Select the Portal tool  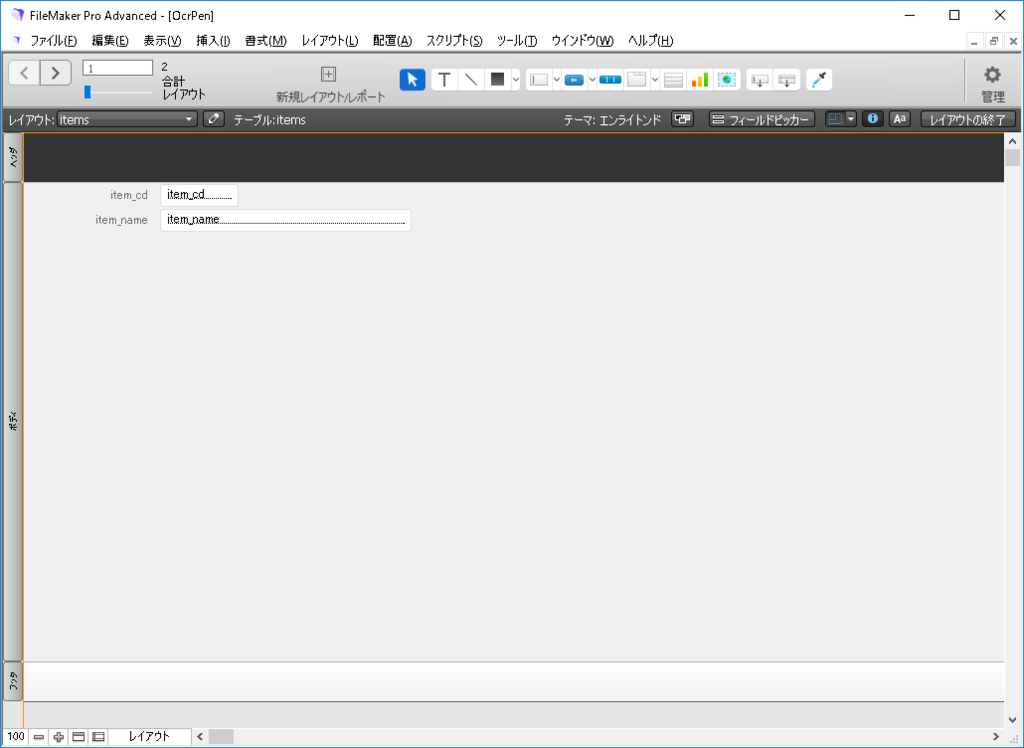[x=673, y=80]
